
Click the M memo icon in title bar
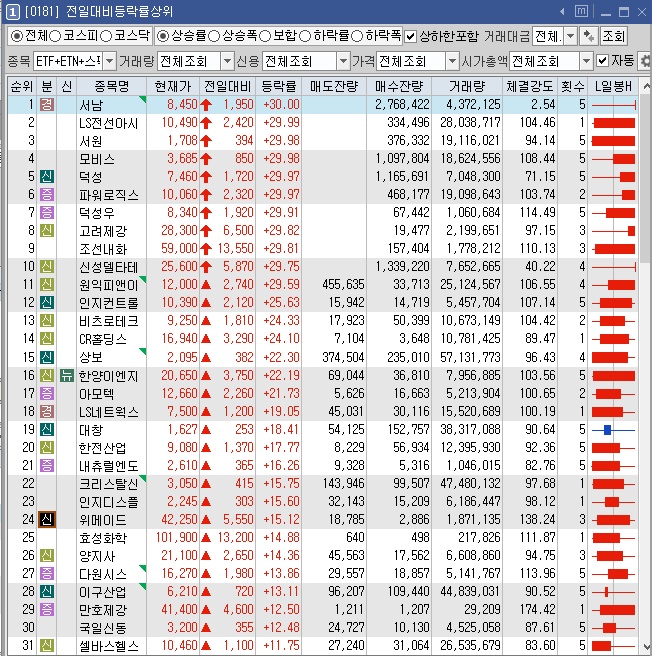pos(581,11)
